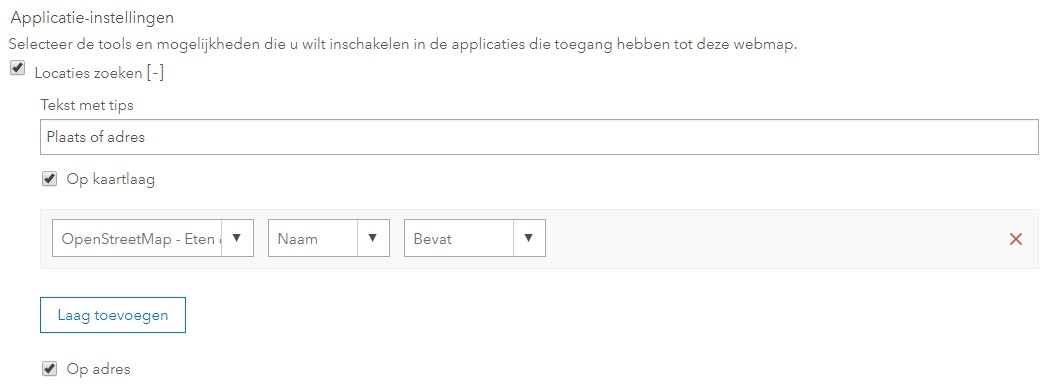Expand the Naam field dropdown arrow
1045x391 pixels.
point(373,238)
